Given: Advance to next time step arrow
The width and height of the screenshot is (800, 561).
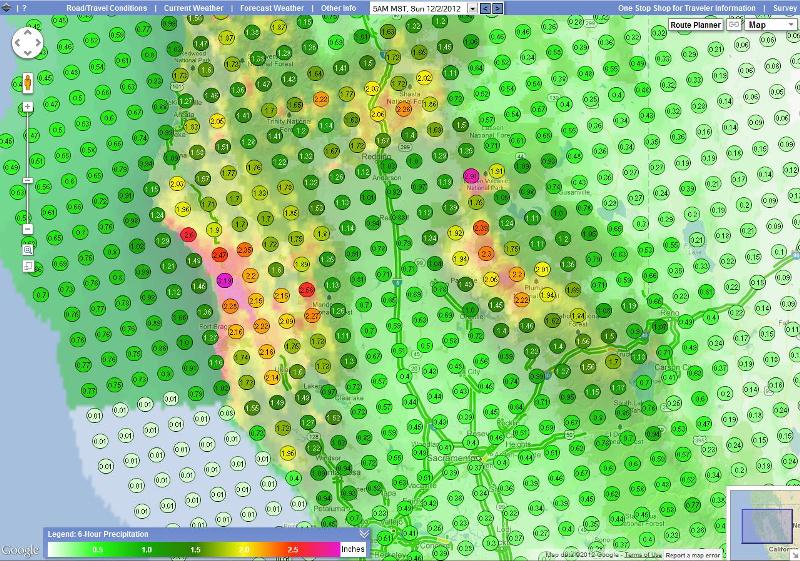Looking at the screenshot, I should click(x=498, y=8).
